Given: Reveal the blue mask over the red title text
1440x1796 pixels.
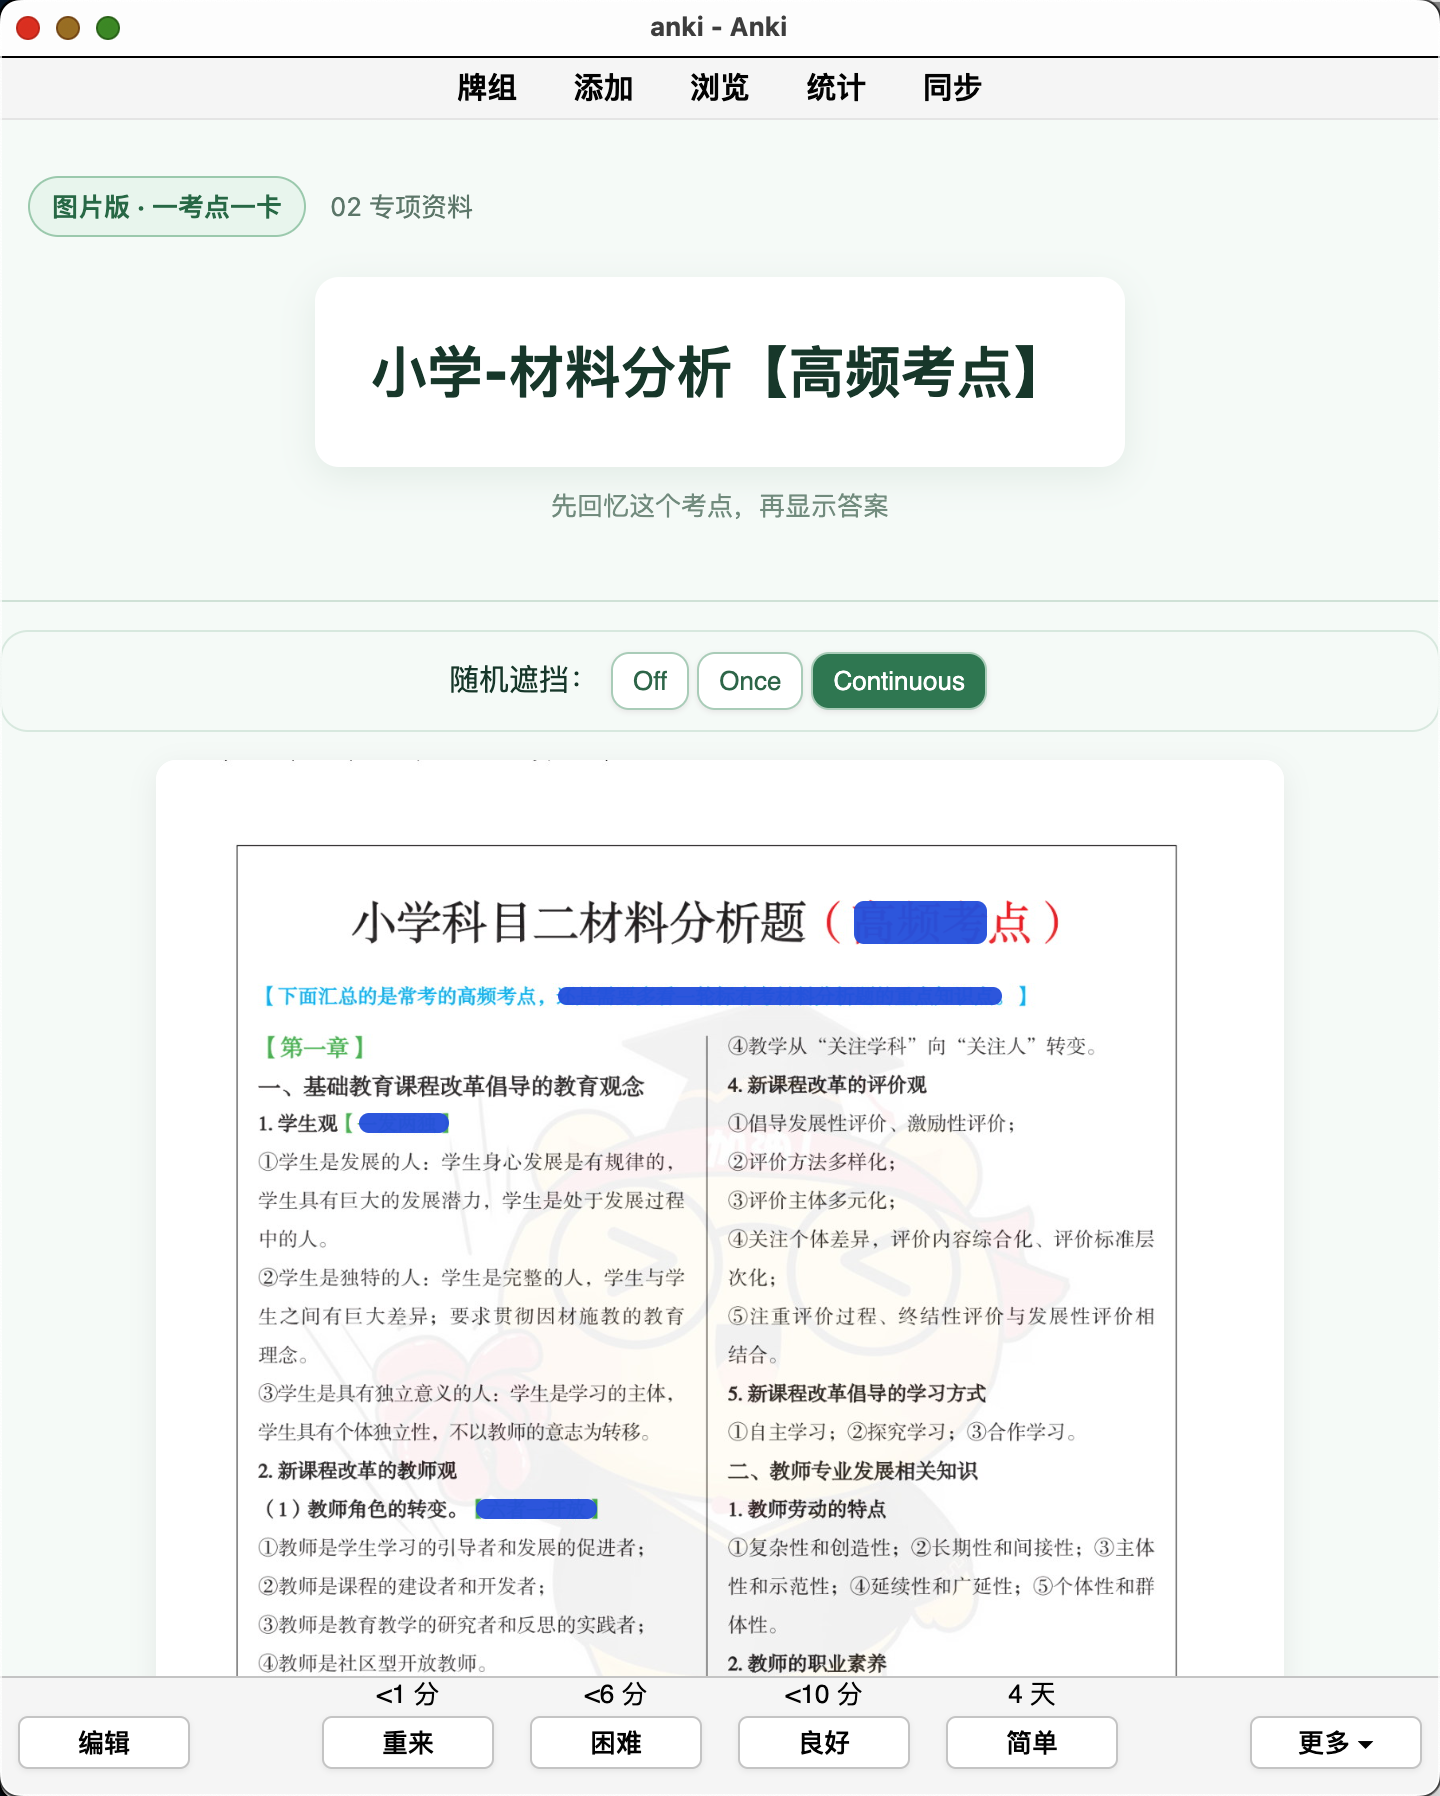Looking at the screenshot, I should pyautogui.click(x=920, y=922).
